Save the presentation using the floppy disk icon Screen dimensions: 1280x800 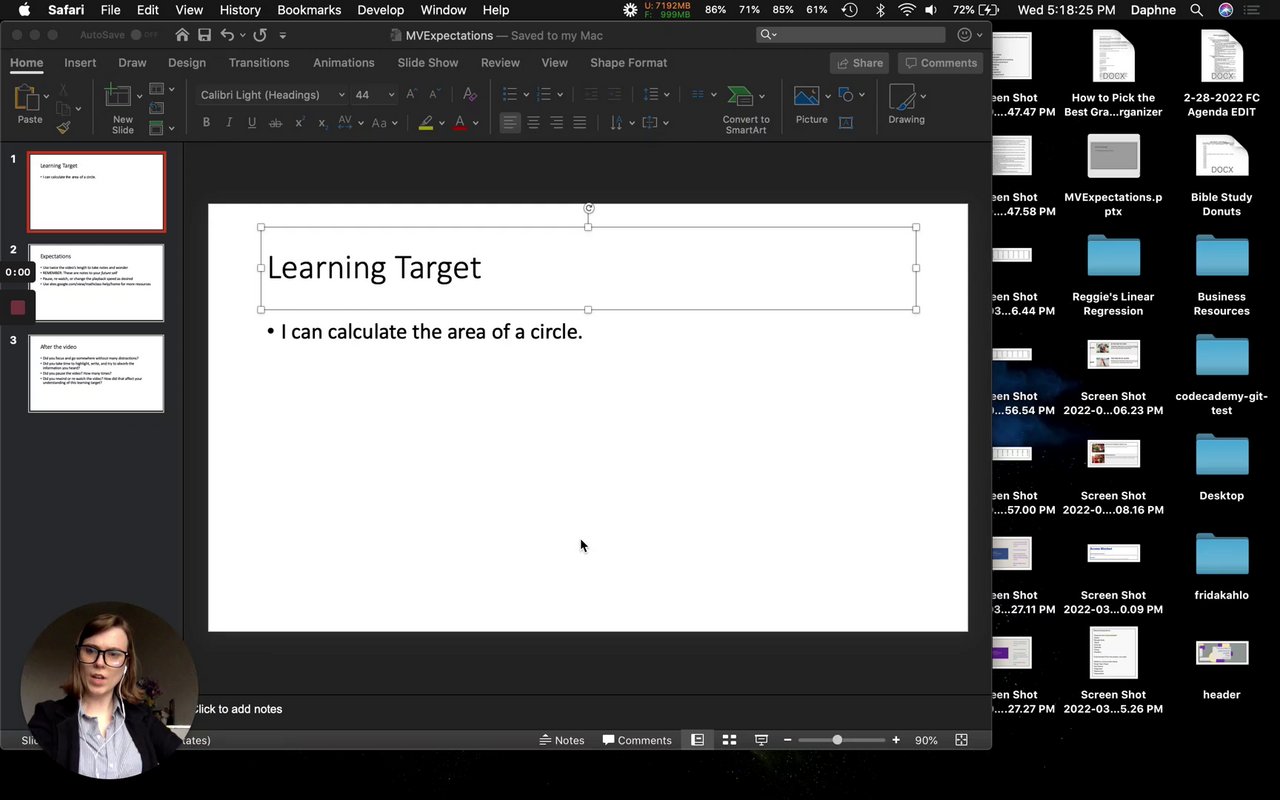(x=204, y=35)
